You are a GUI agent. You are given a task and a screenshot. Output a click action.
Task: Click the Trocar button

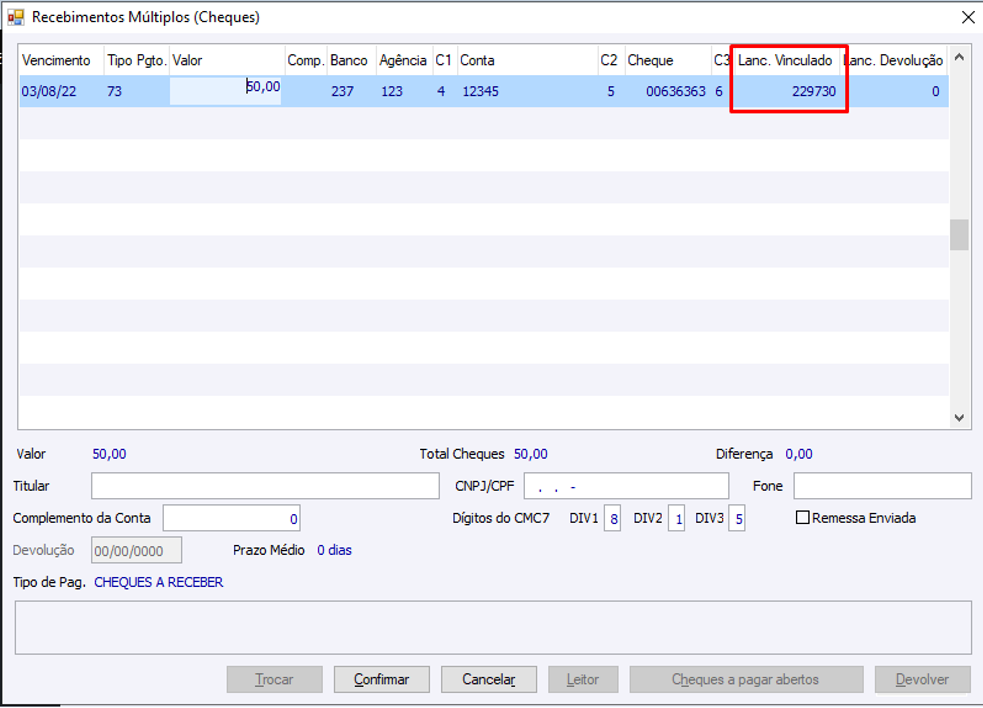point(274,679)
